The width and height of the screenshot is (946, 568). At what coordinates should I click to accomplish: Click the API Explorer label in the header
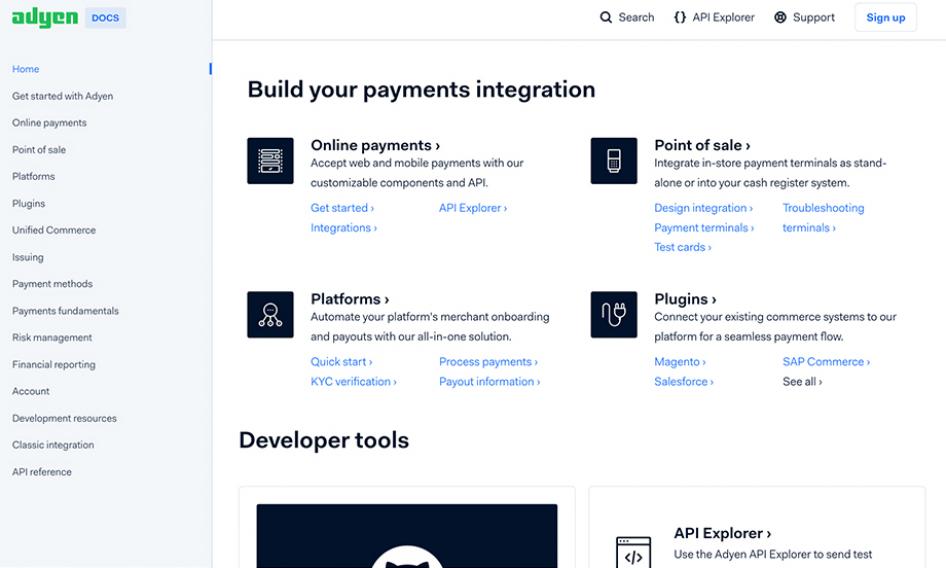(x=723, y=18)
